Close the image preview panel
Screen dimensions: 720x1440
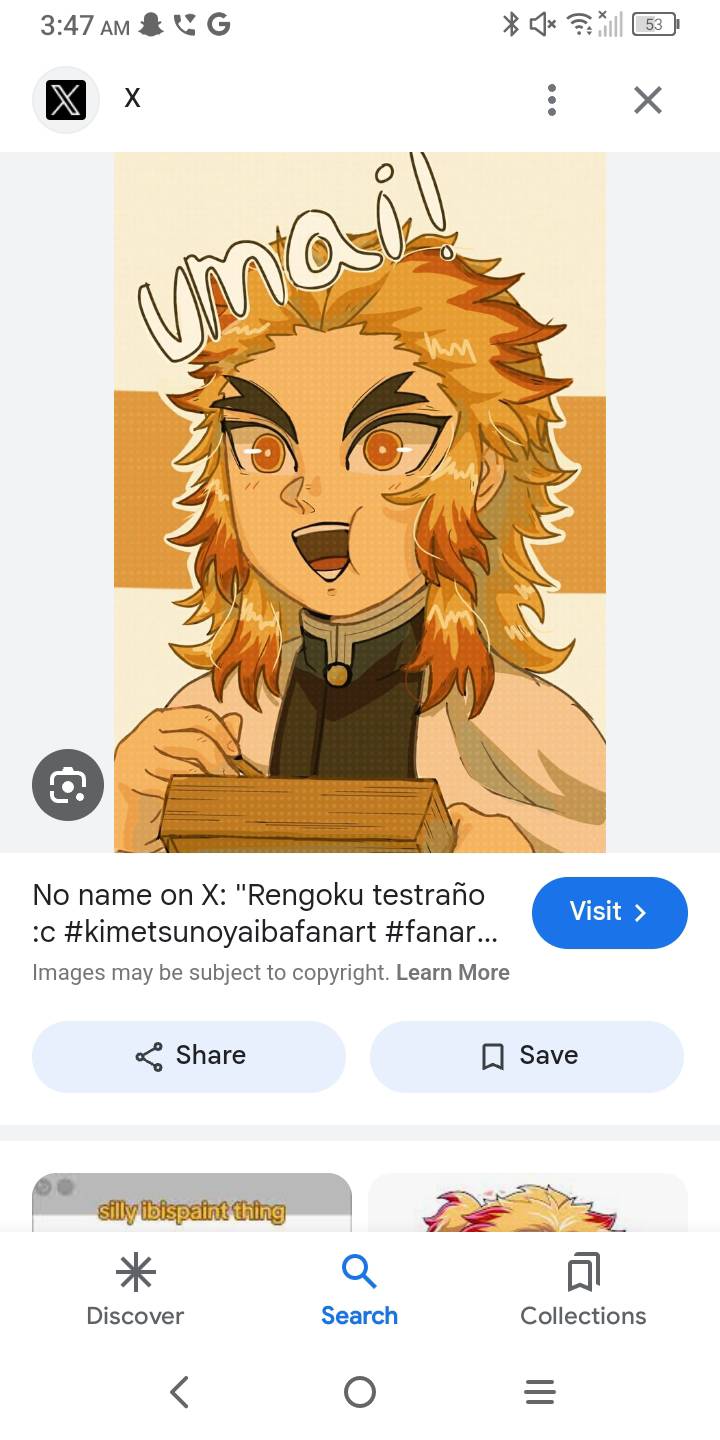click(x=648, y=100)
